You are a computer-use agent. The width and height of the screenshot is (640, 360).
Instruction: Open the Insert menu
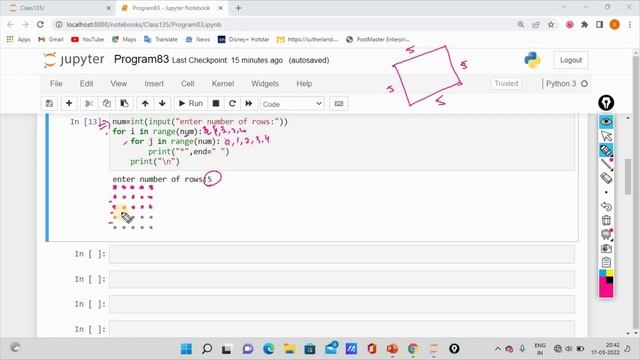coord(154,84)
